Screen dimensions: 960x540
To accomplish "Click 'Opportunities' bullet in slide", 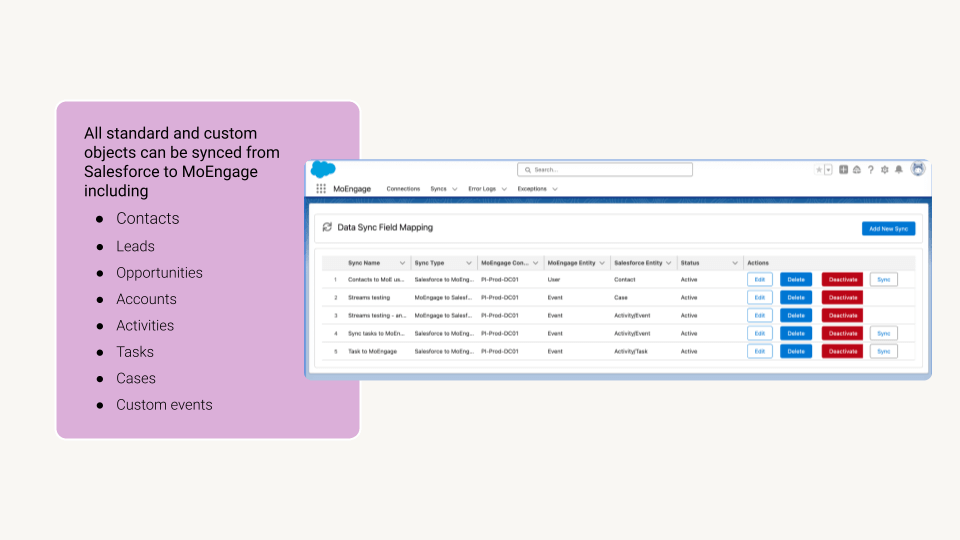I will 159,272.
